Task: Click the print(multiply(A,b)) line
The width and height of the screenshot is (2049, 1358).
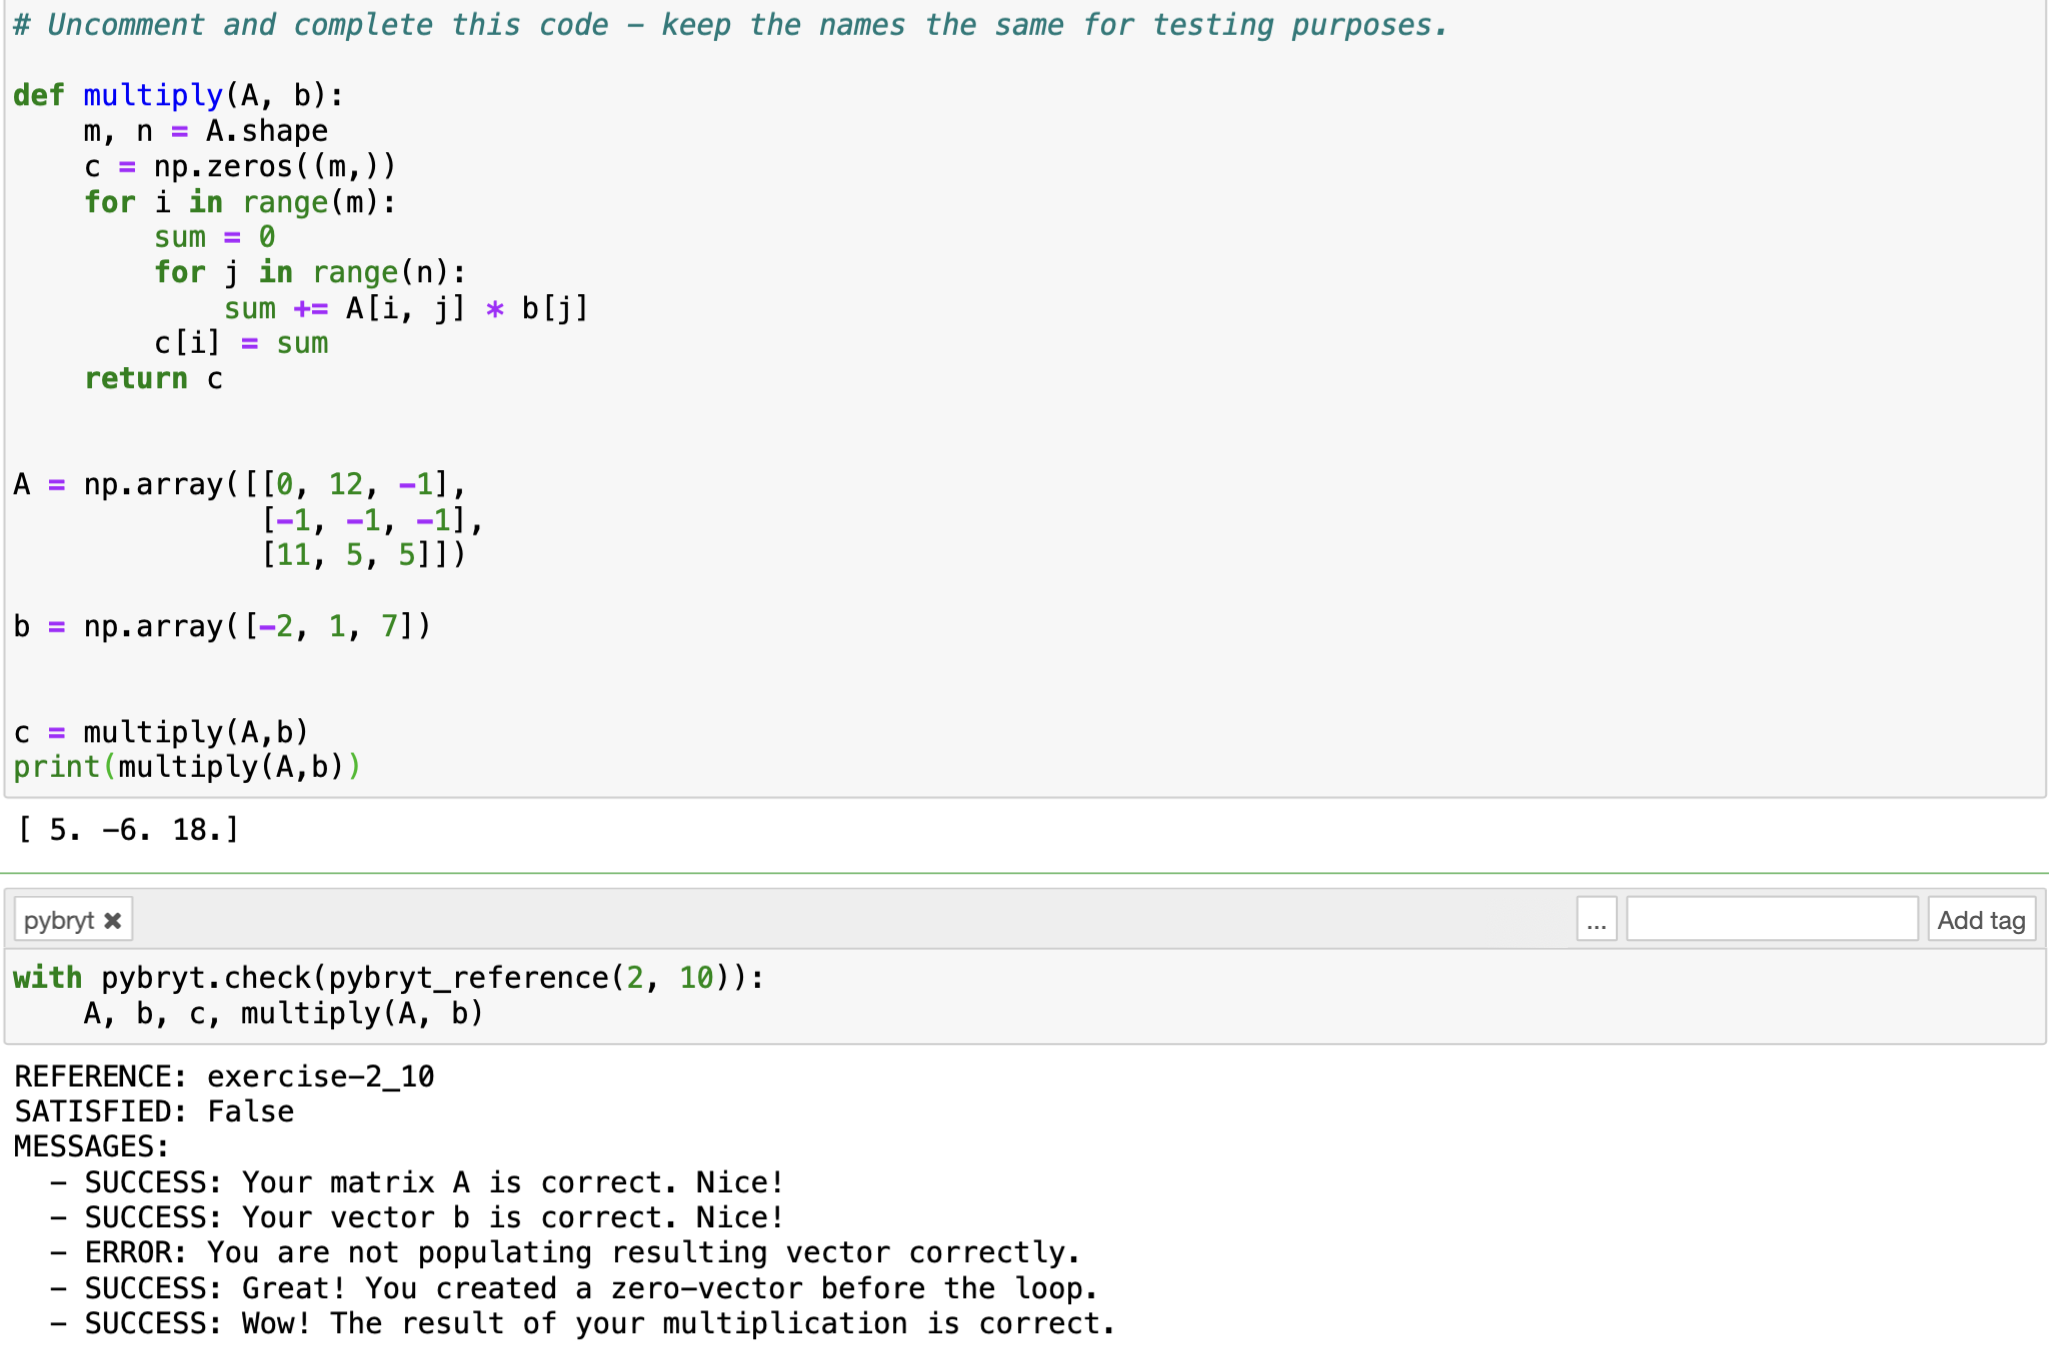Action: point(186,766)
